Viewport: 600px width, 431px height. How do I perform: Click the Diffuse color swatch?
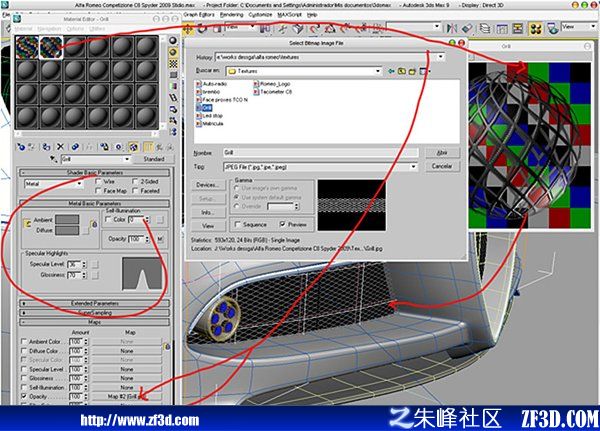tap(67, 230)
